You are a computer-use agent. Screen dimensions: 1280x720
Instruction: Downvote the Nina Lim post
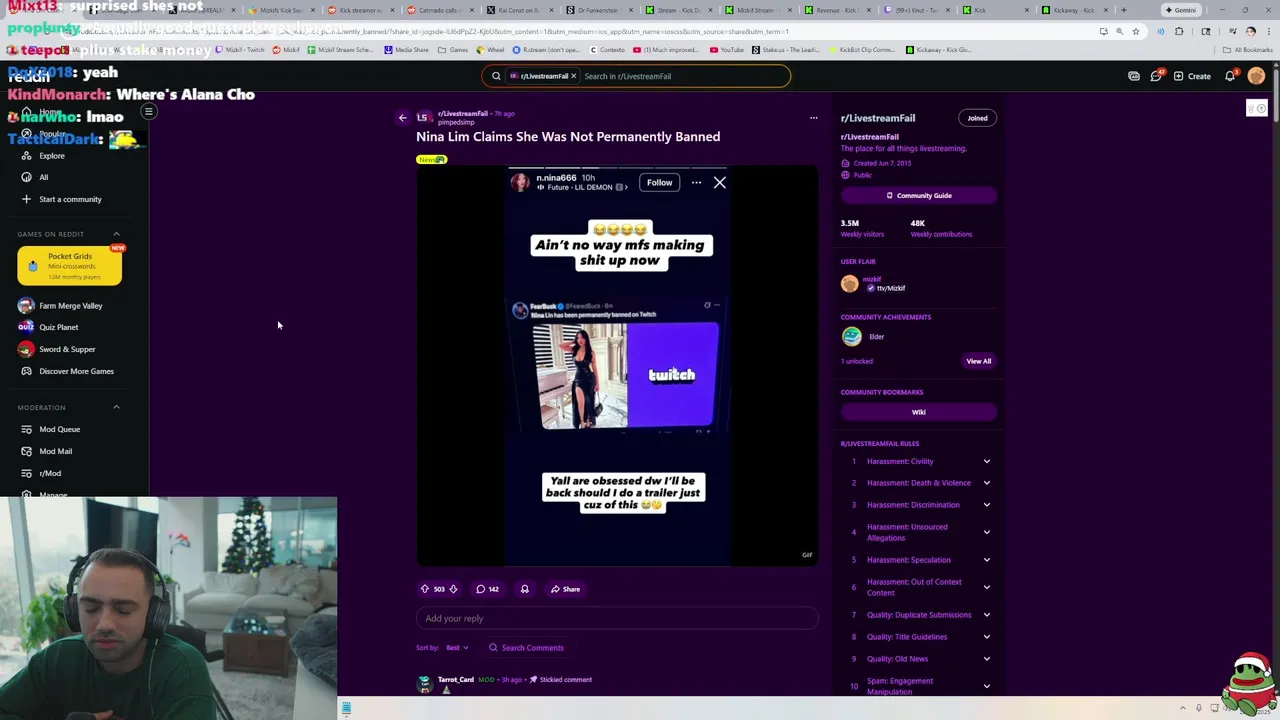(453, 589)
